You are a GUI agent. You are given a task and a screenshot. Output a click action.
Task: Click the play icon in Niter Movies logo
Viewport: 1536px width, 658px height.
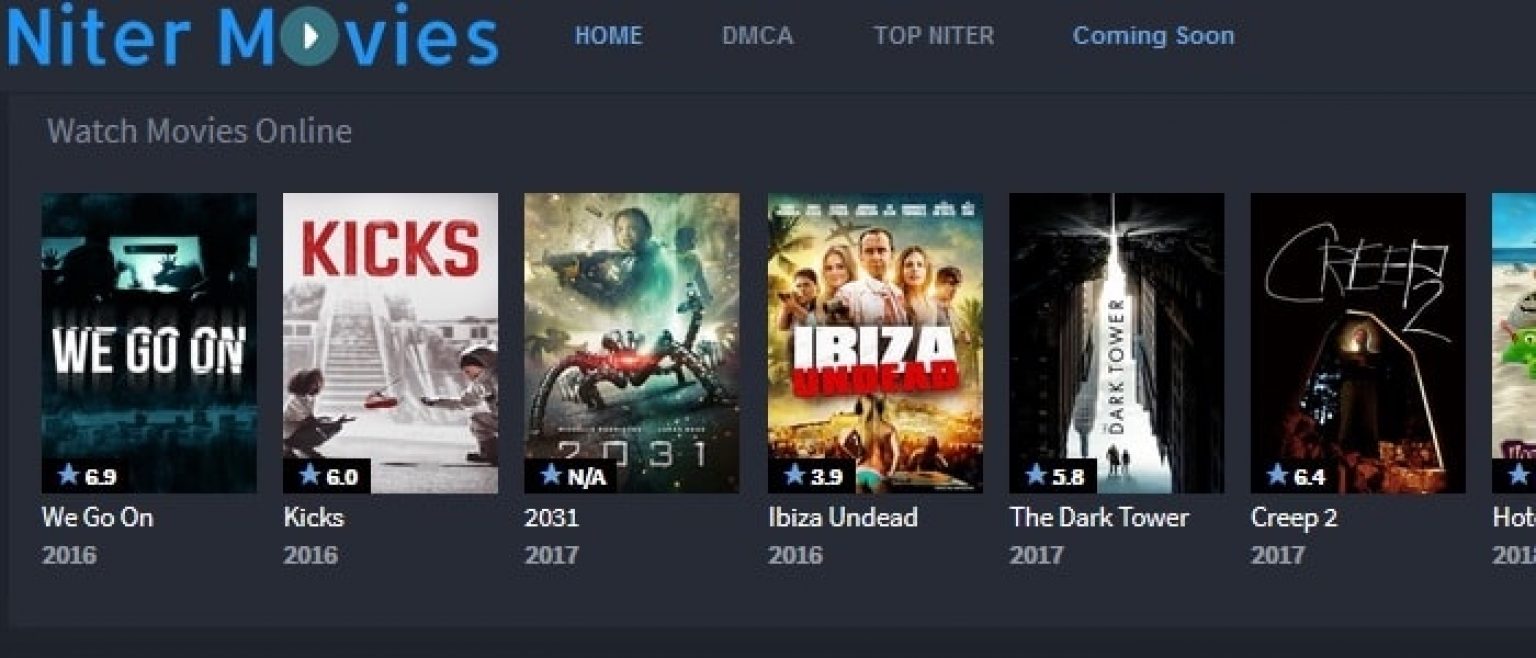tap(310, 37)
